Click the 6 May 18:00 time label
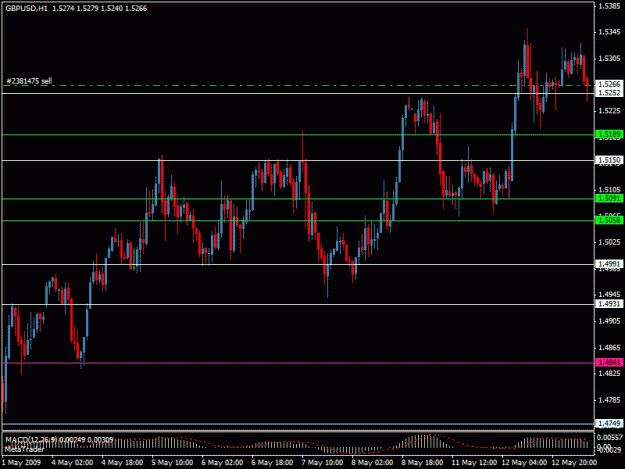 click(x=273, y=463)
